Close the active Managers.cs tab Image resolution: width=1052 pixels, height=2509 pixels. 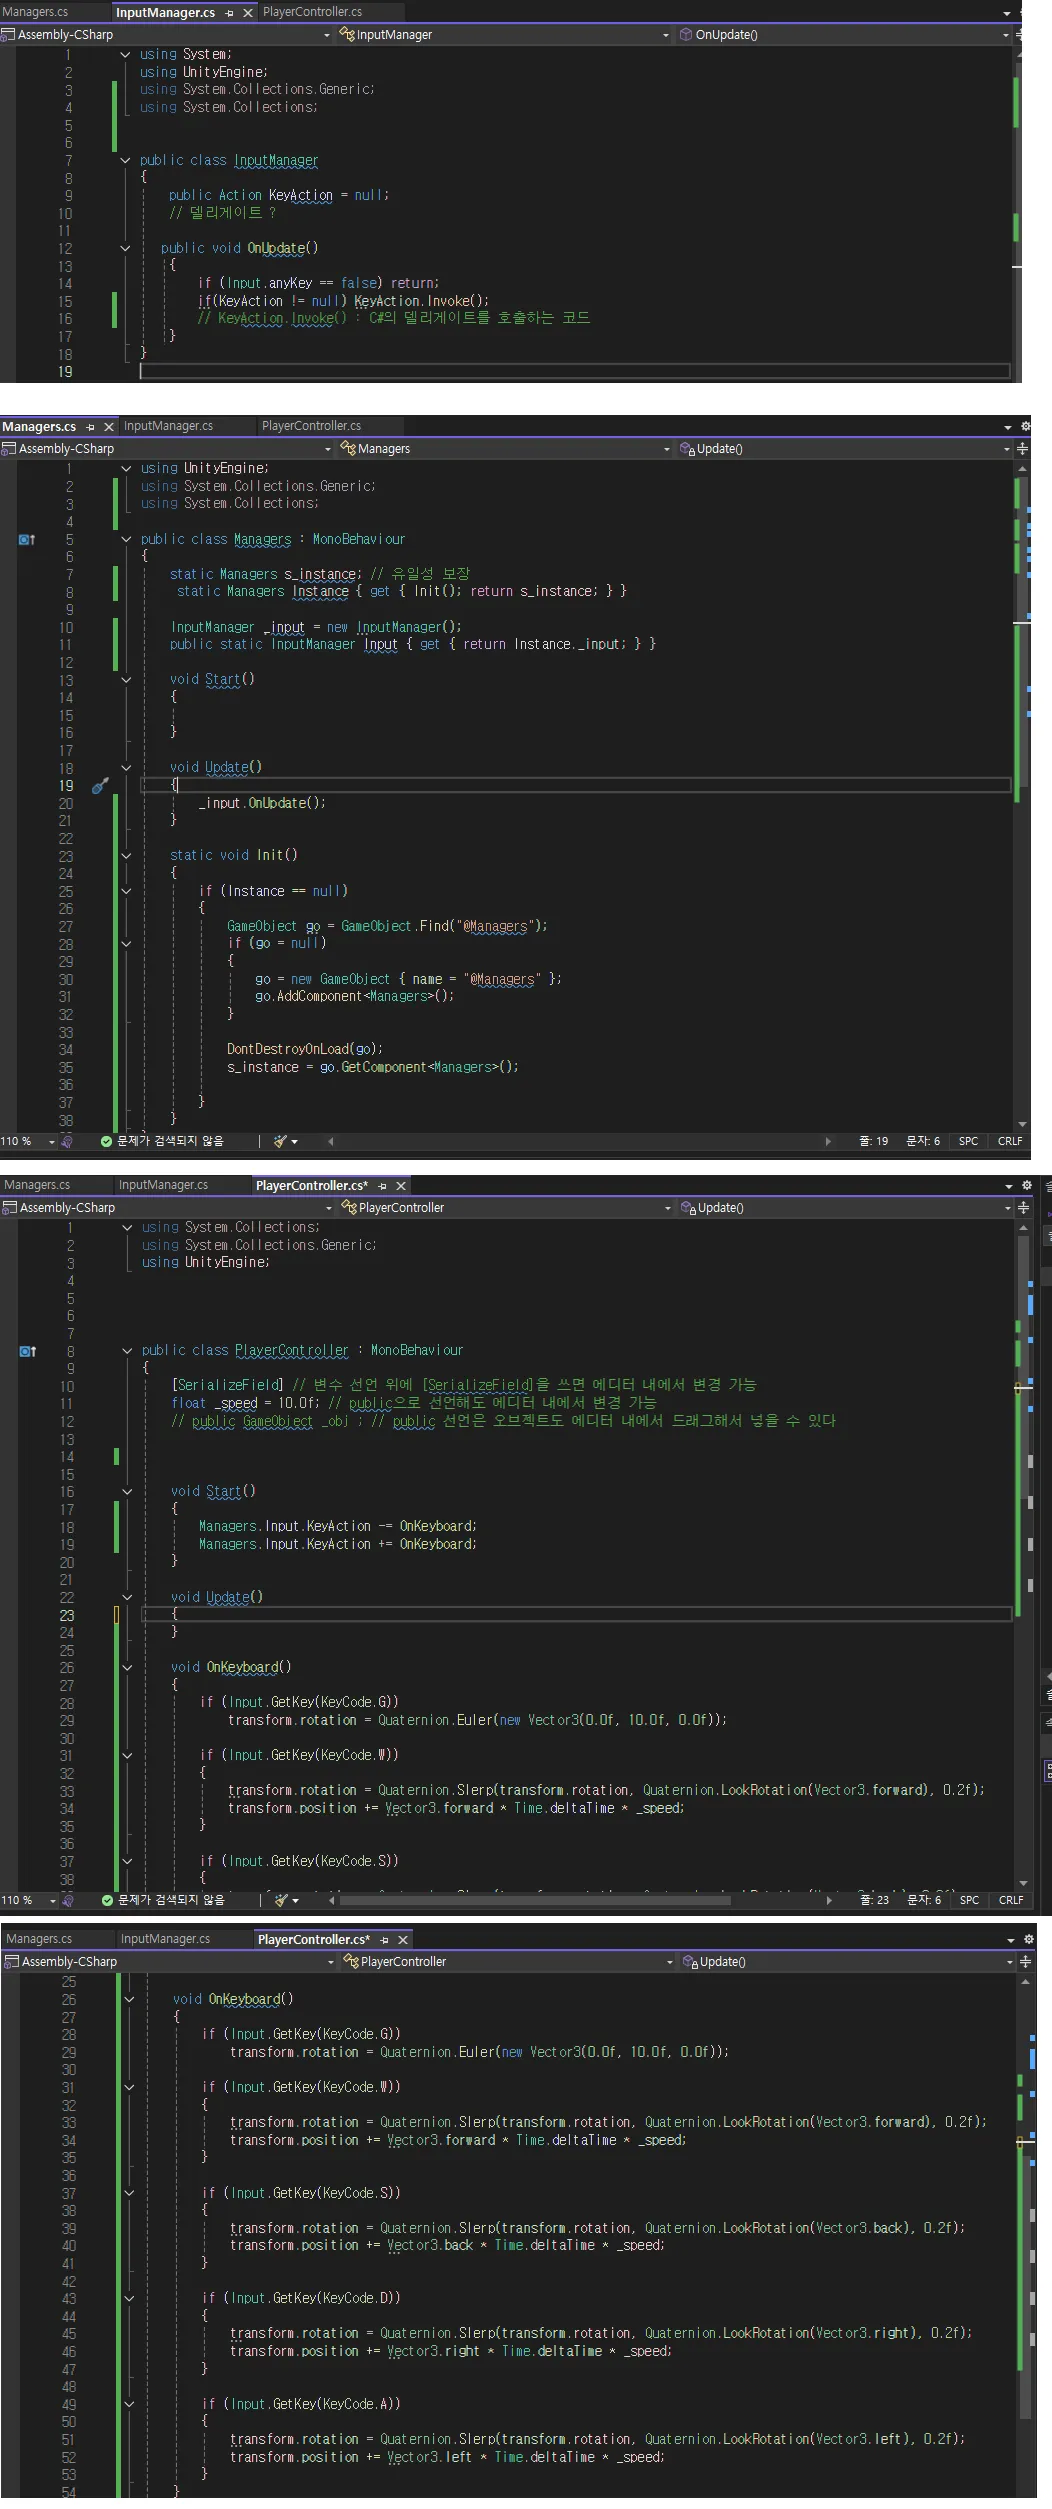click(109, 427)
